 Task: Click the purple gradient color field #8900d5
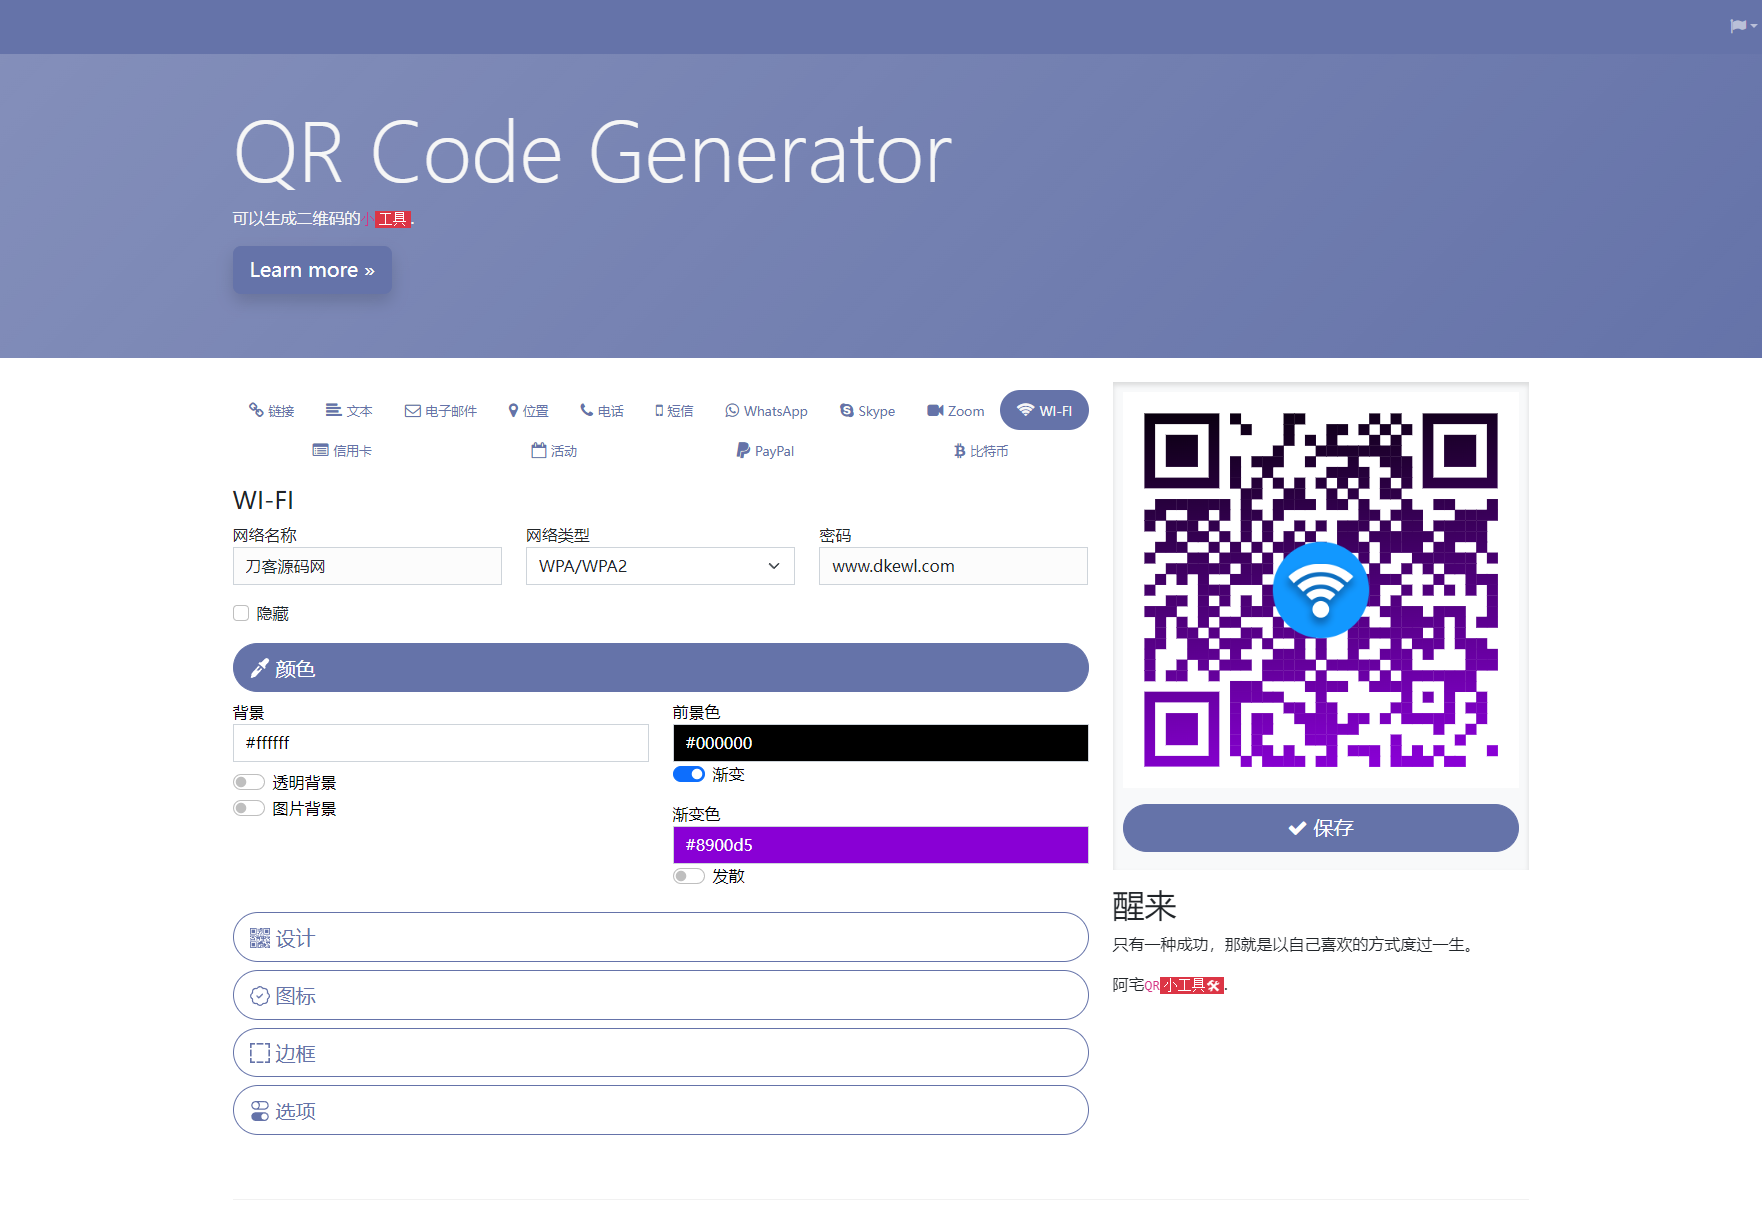880,844
